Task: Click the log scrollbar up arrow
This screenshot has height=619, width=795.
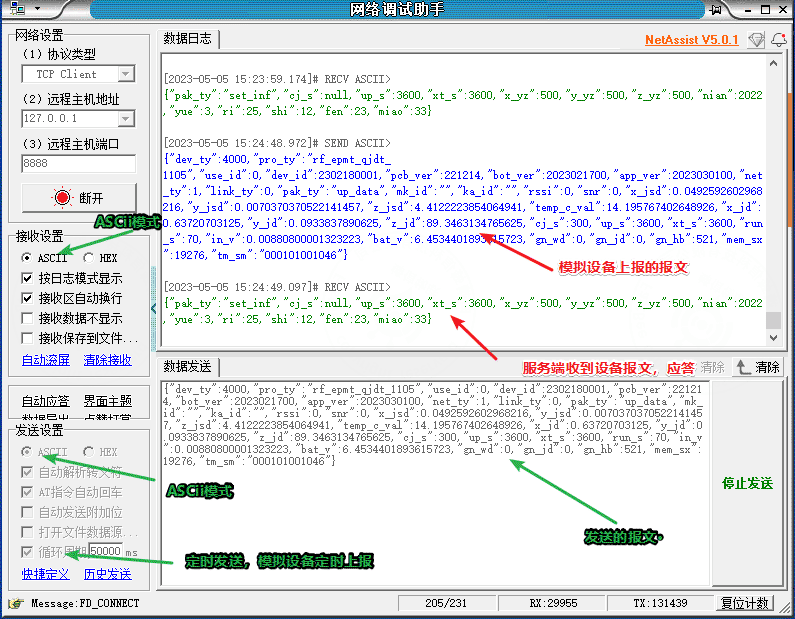Action: (x=773, y=63)
